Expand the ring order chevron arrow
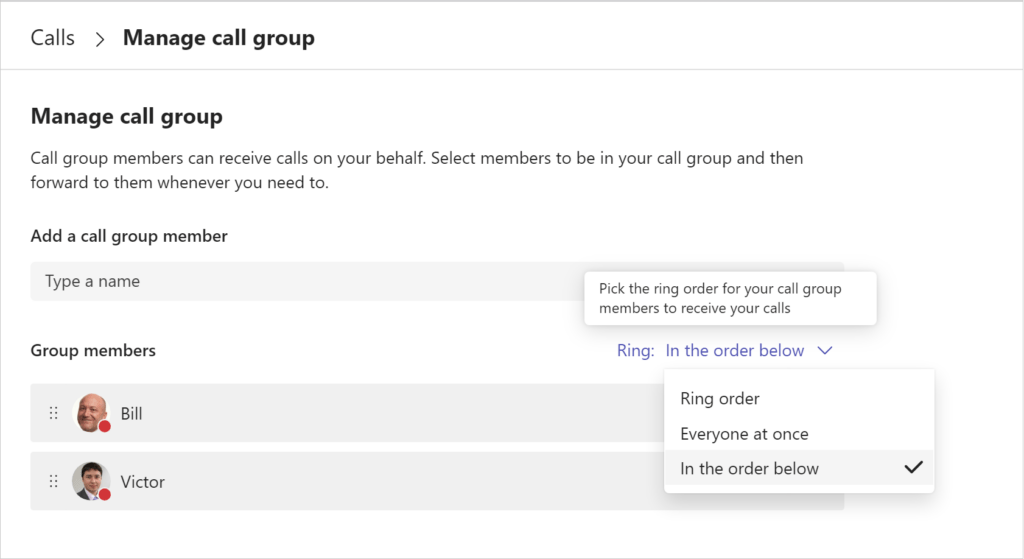1024x559 pixels. tap(825, 351)
